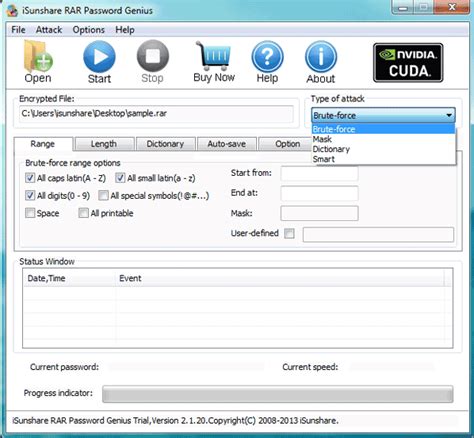
Task: Switch to the Range tab
Action: pyautogui.click(x=43, y=144)
